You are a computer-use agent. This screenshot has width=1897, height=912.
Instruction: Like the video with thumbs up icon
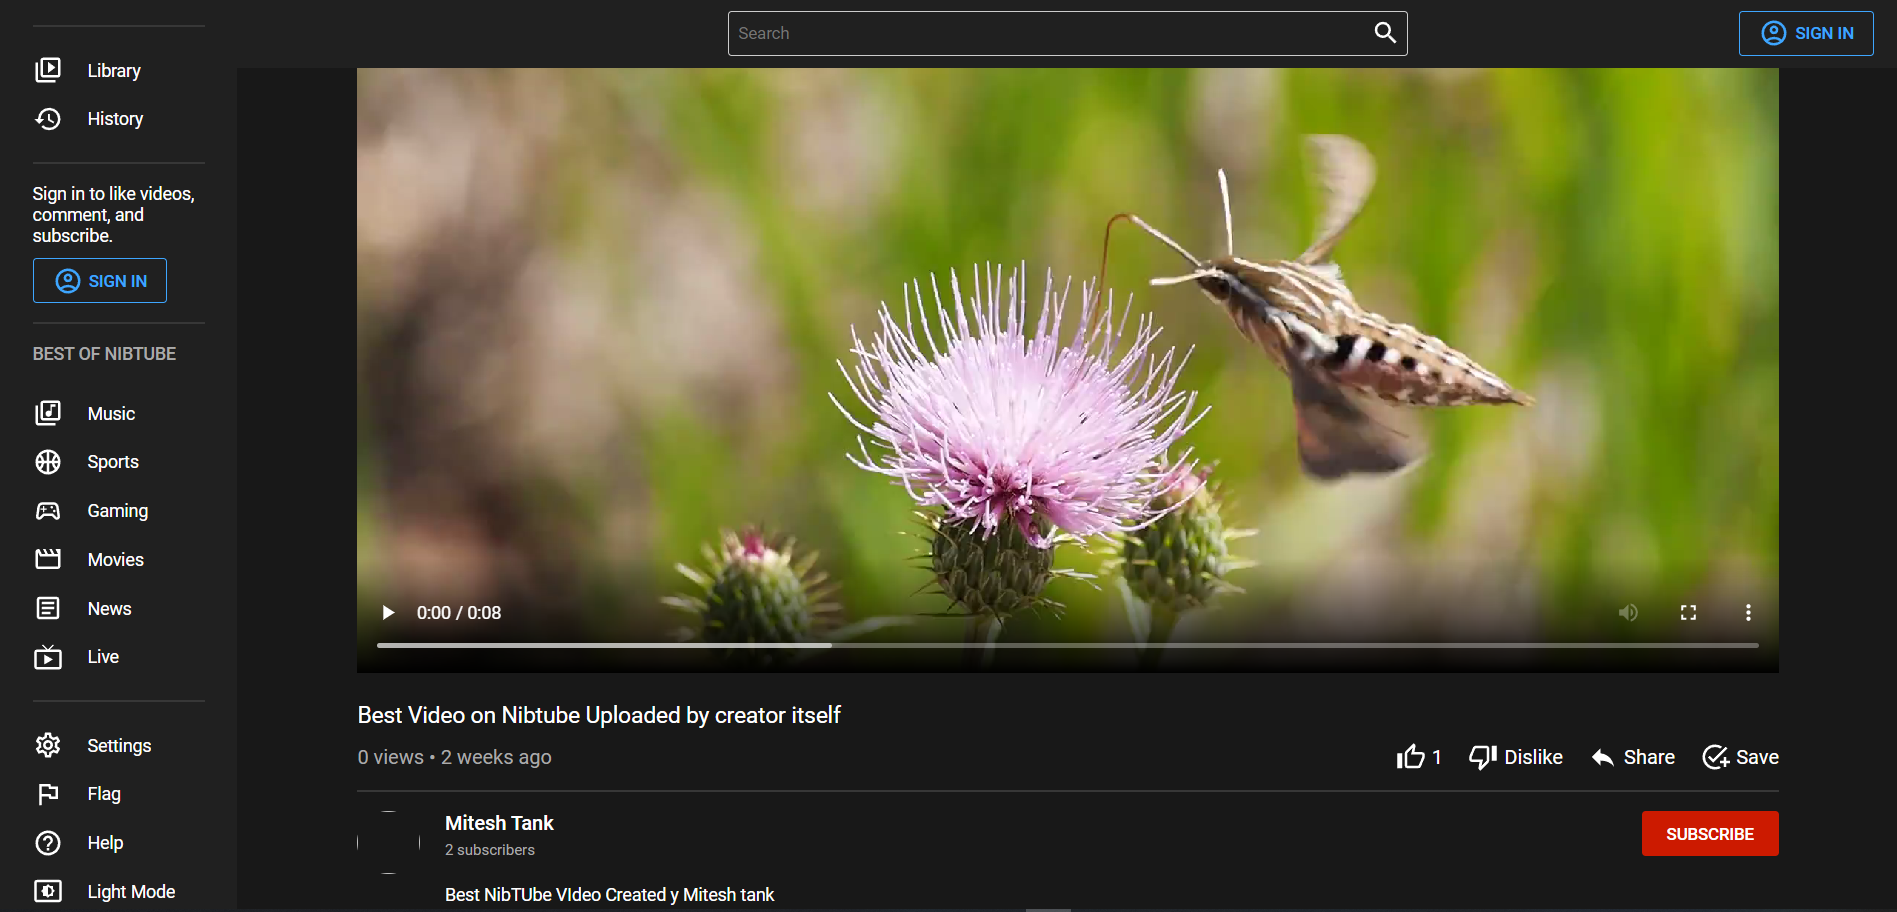1411,757
